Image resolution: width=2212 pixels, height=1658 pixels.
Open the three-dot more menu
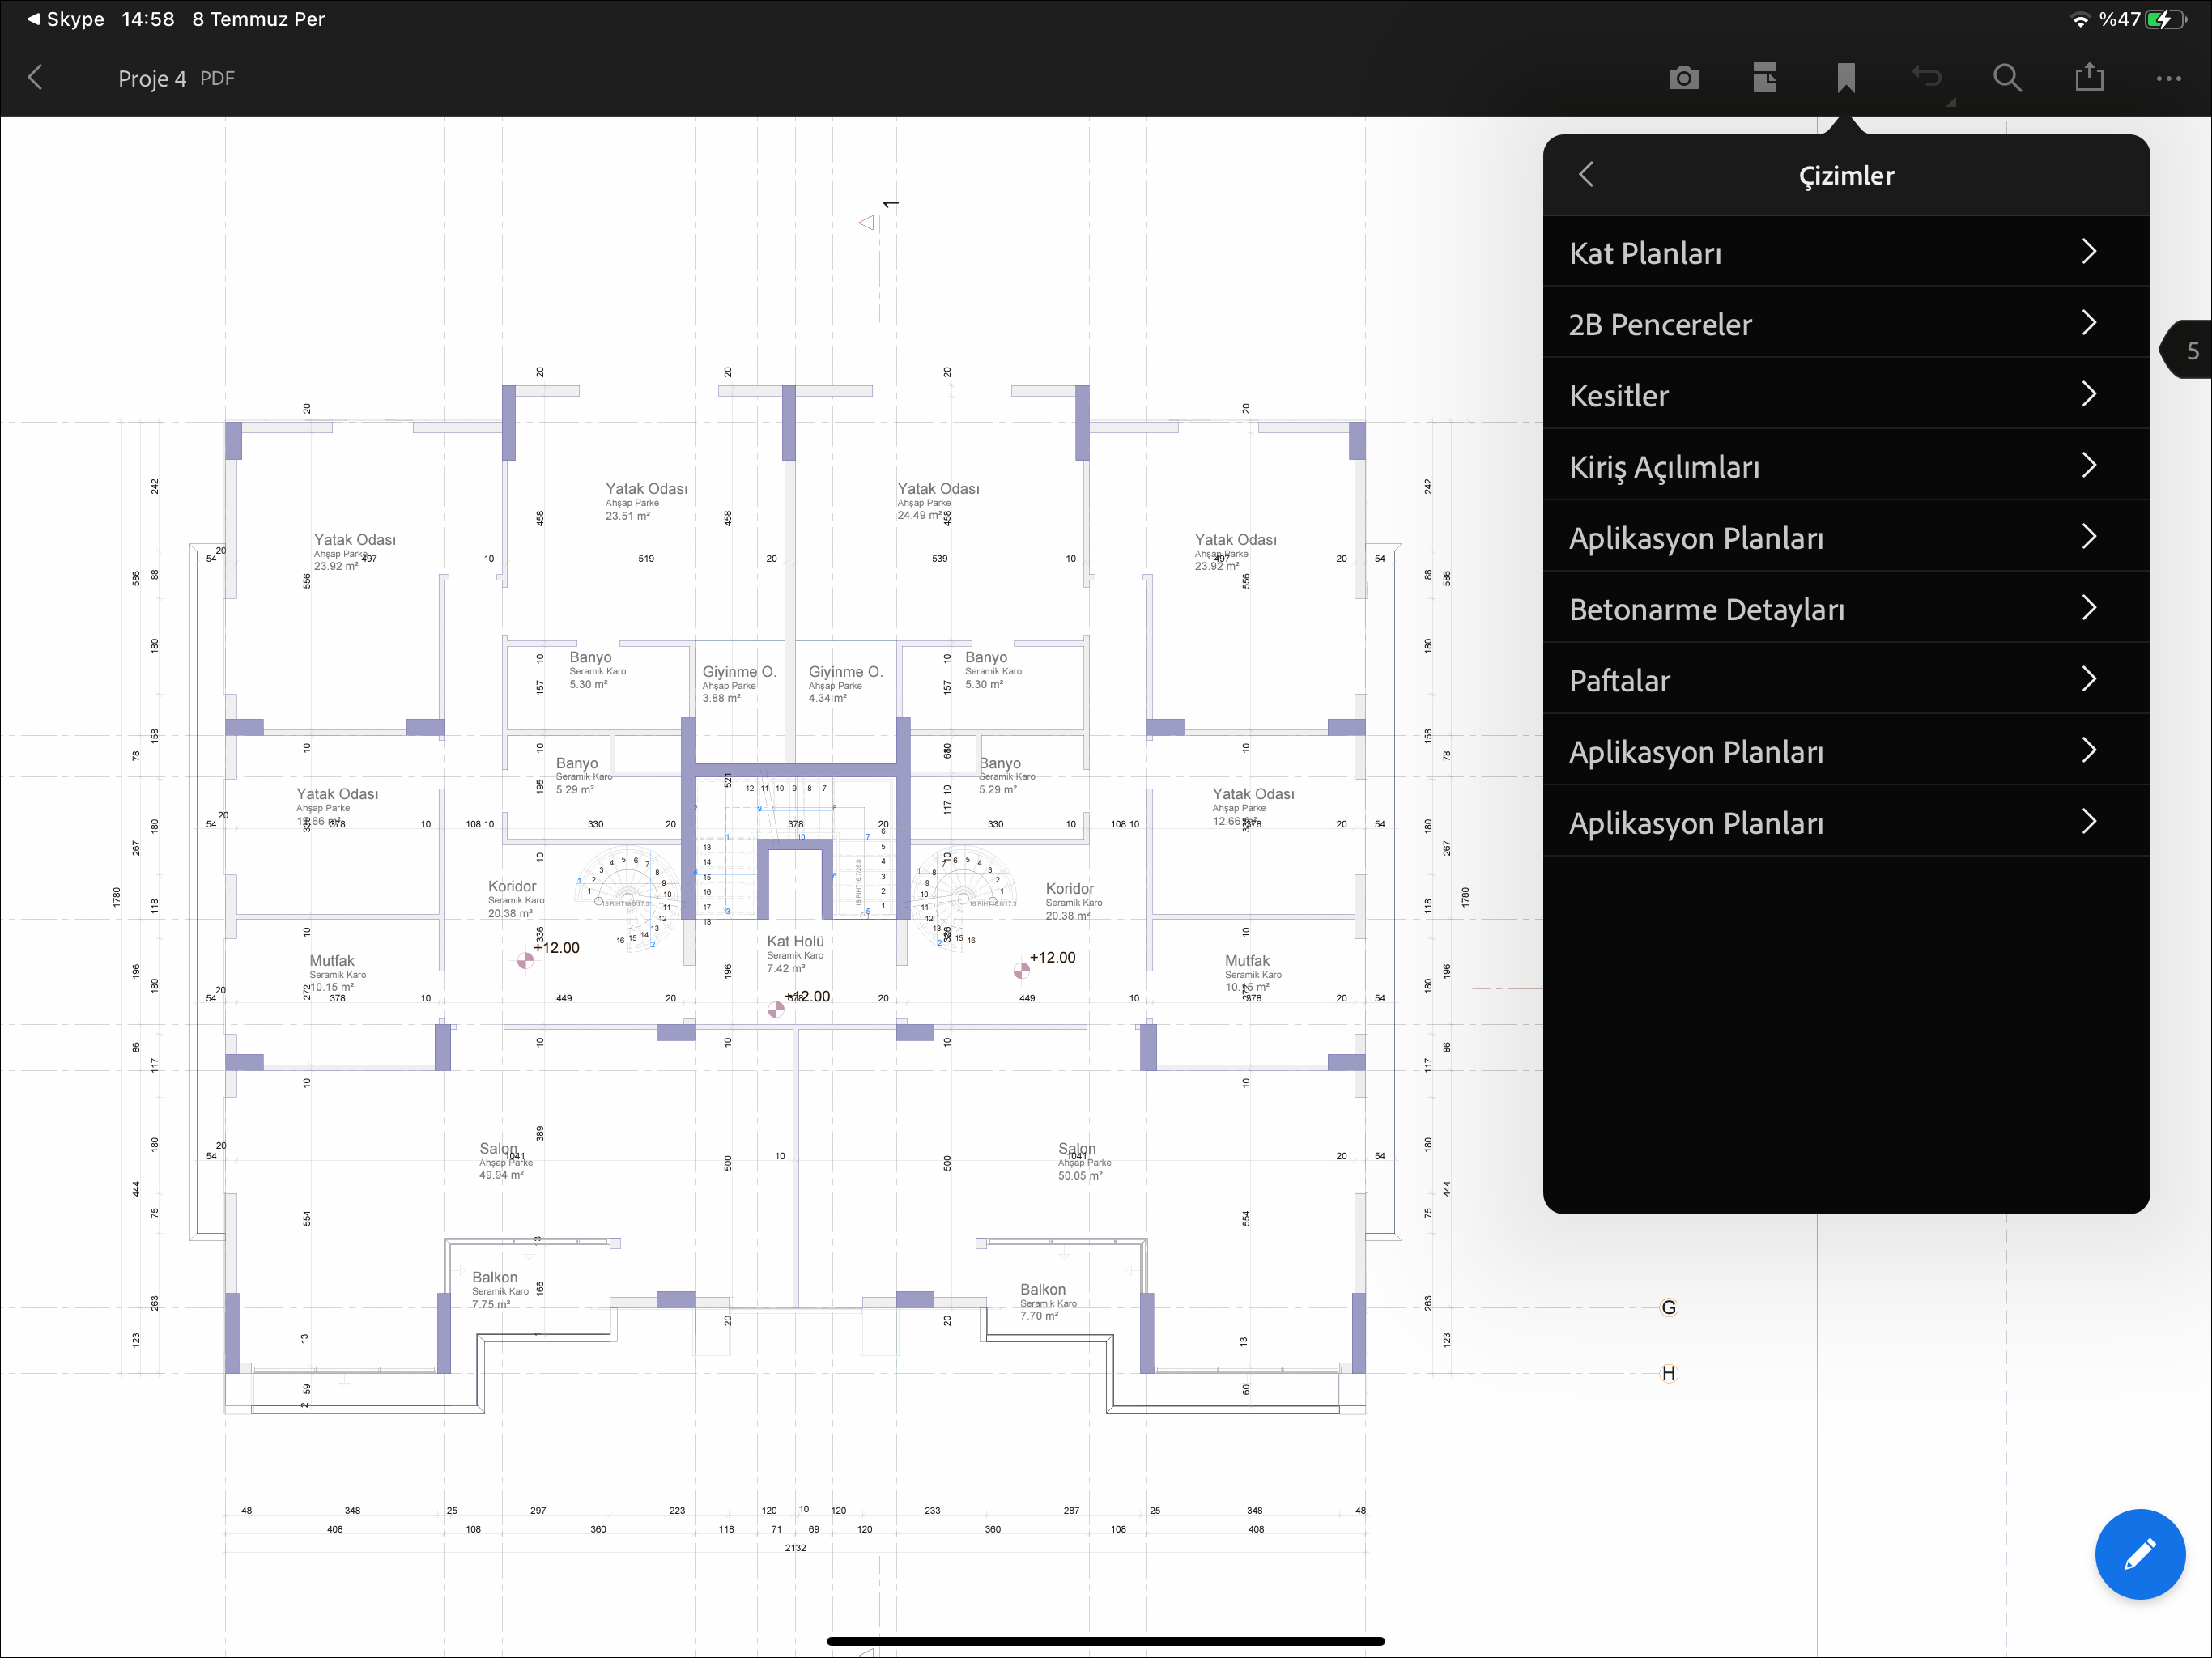click(x=2168, y=78)
